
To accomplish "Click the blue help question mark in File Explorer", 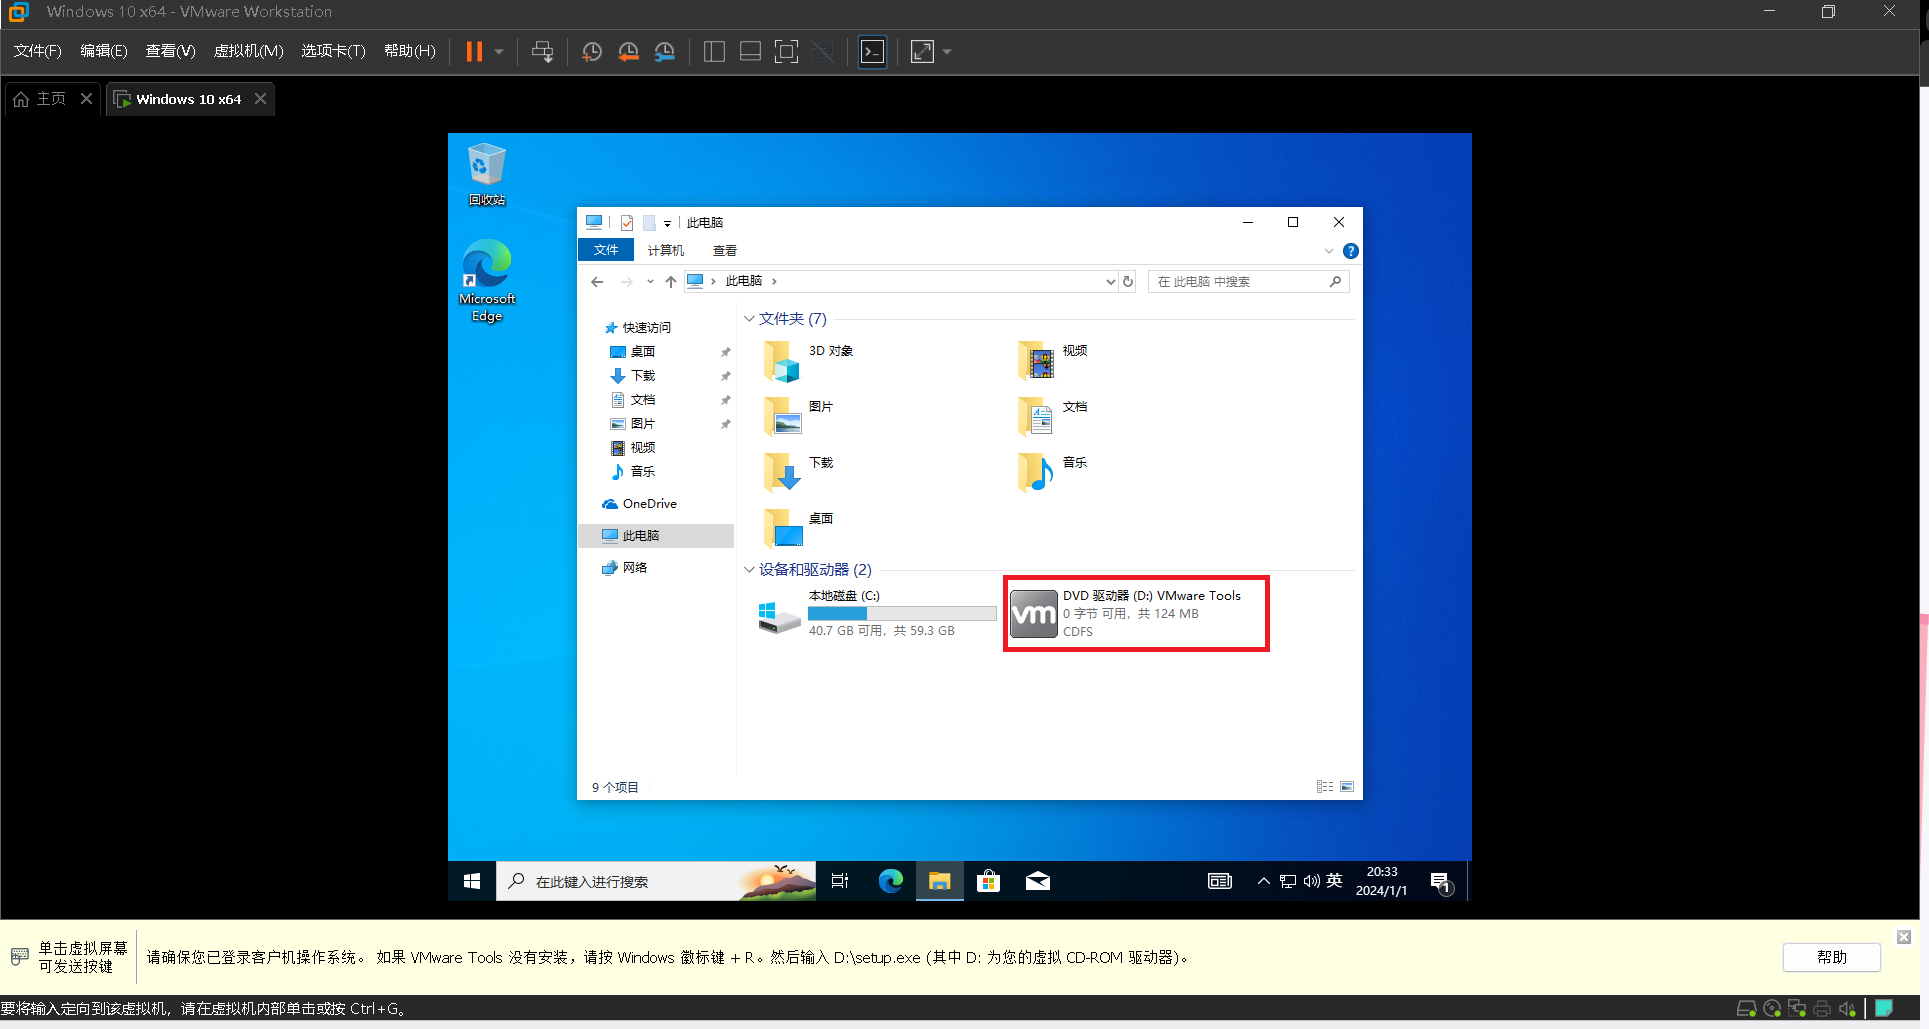I will (x=1350, y=251).
